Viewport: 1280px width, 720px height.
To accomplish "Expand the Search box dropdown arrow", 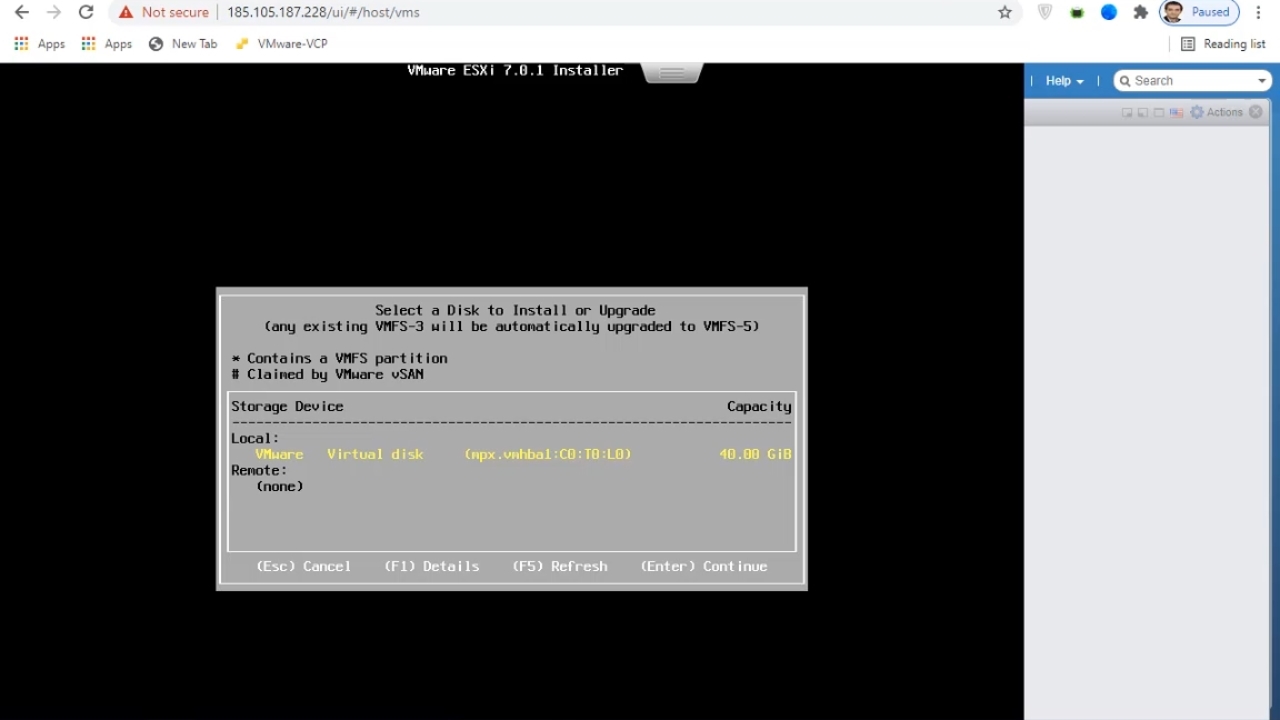I will click(1262, 81).
